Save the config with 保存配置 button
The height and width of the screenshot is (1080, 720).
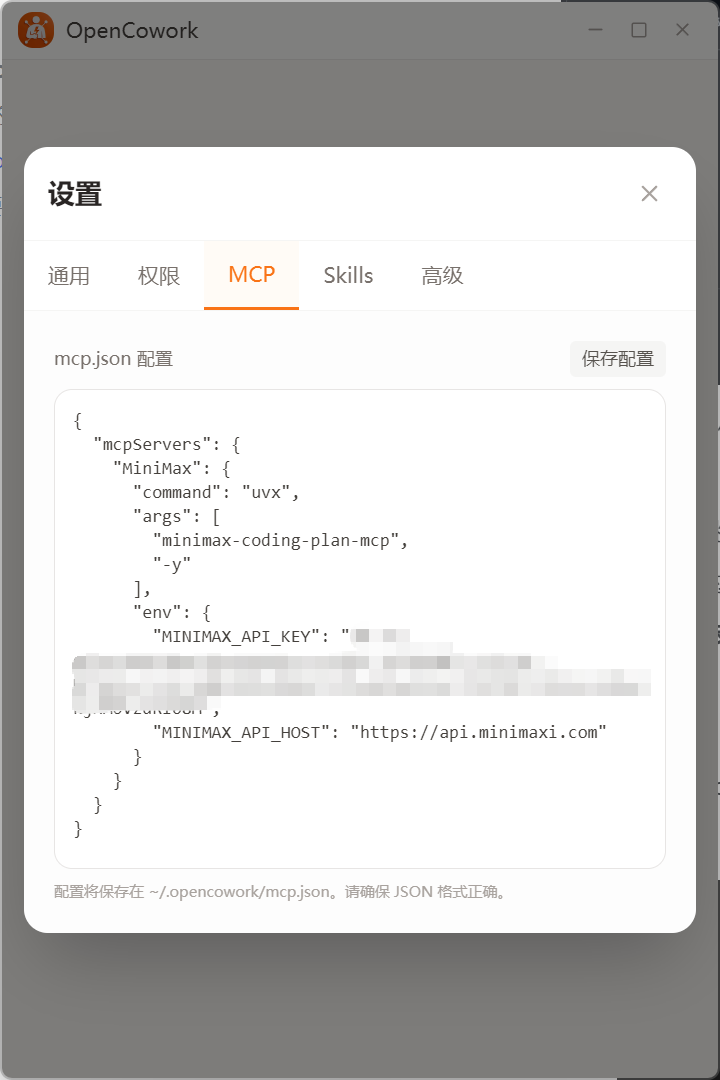pos(617,359)
